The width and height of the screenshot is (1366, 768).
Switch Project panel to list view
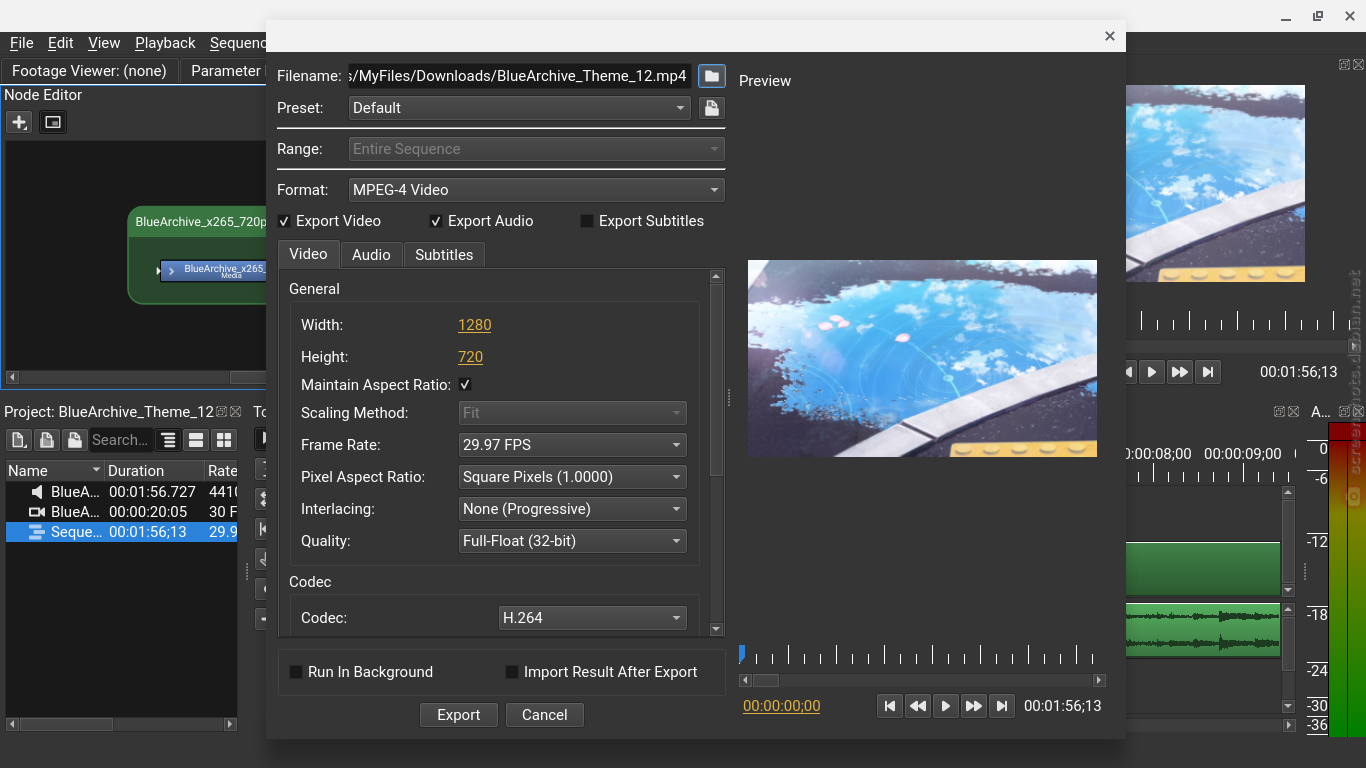tap(197, 440)
